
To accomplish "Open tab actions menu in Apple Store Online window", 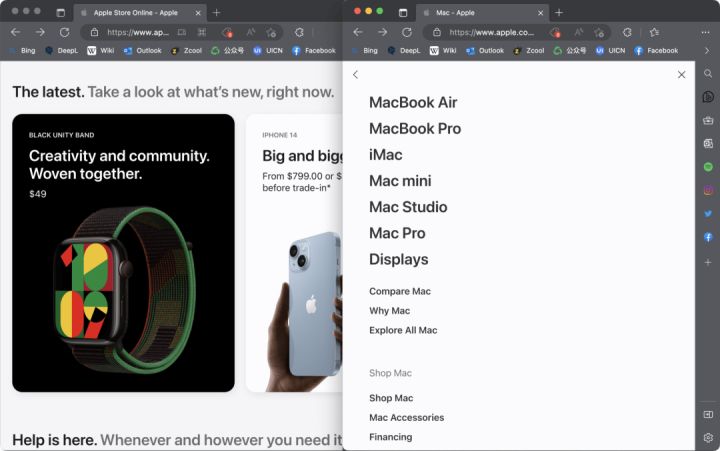I will [x=61, y=12].
